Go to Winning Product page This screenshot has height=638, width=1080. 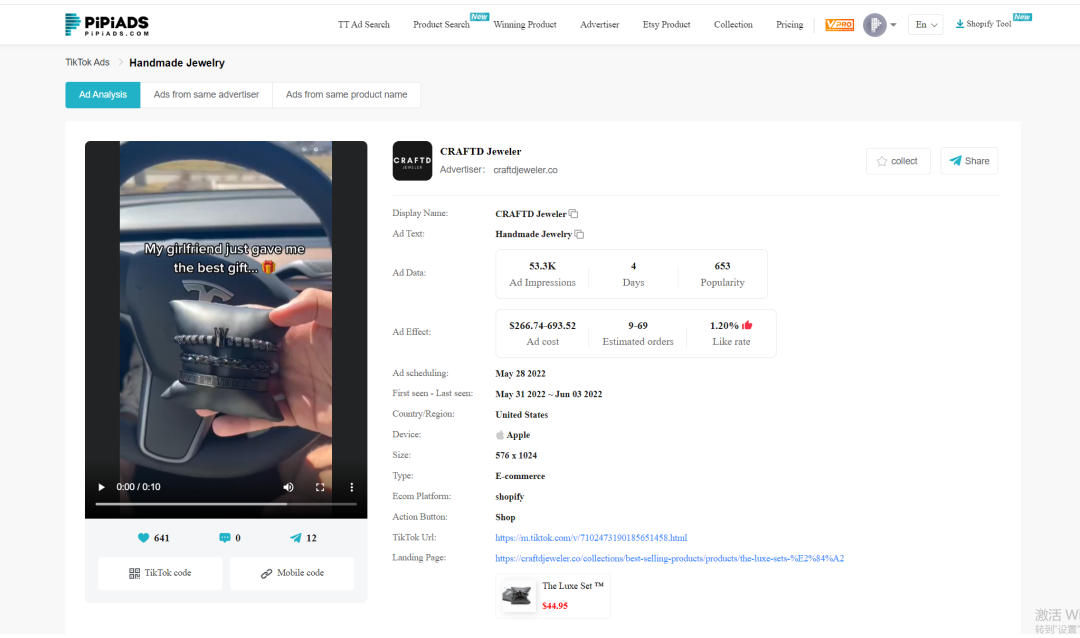click(x=525, y=25)
